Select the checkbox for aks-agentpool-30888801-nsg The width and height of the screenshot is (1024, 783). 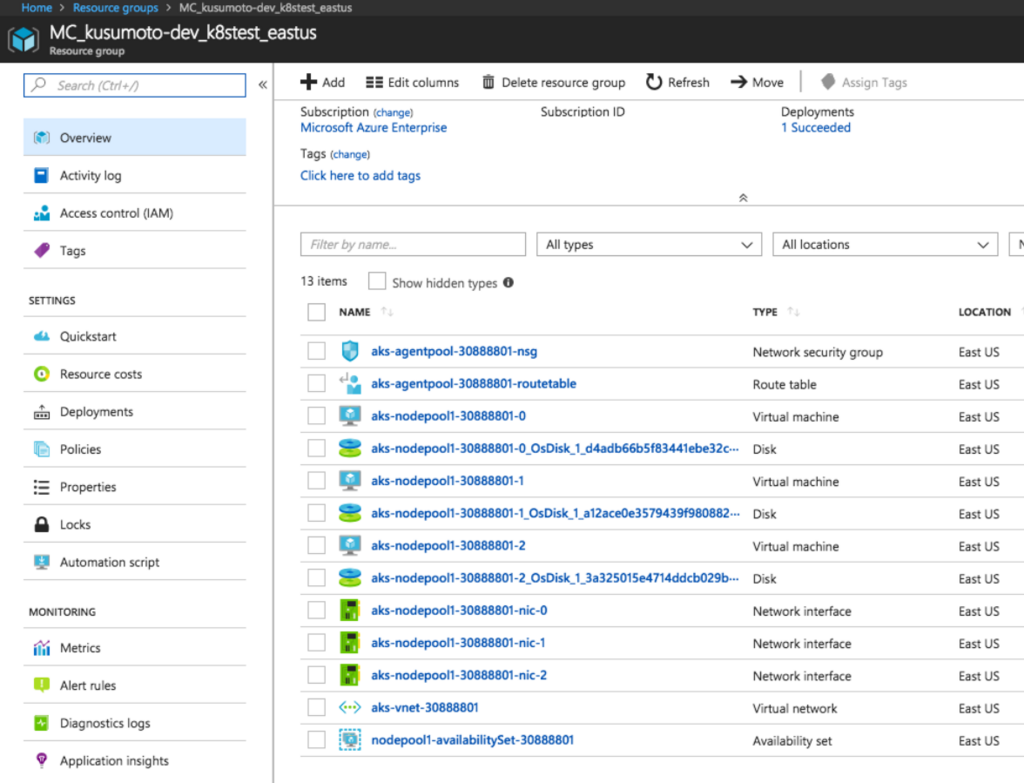pos(317,351)
